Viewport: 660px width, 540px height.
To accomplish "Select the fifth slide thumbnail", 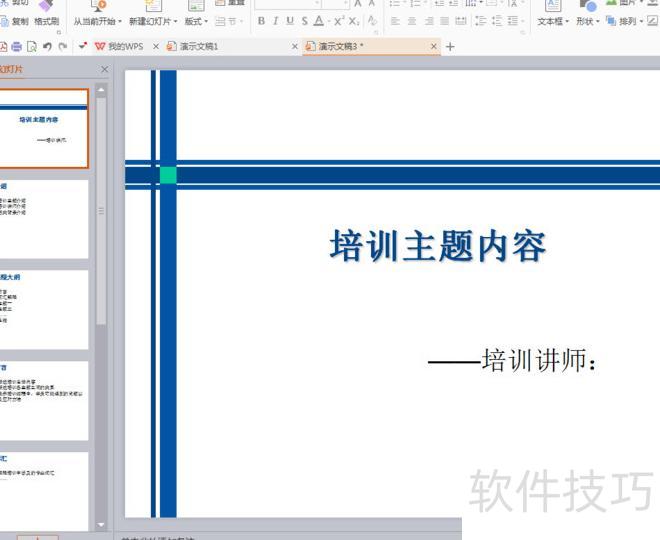I will pyautogui.click(x=44, y=491).
